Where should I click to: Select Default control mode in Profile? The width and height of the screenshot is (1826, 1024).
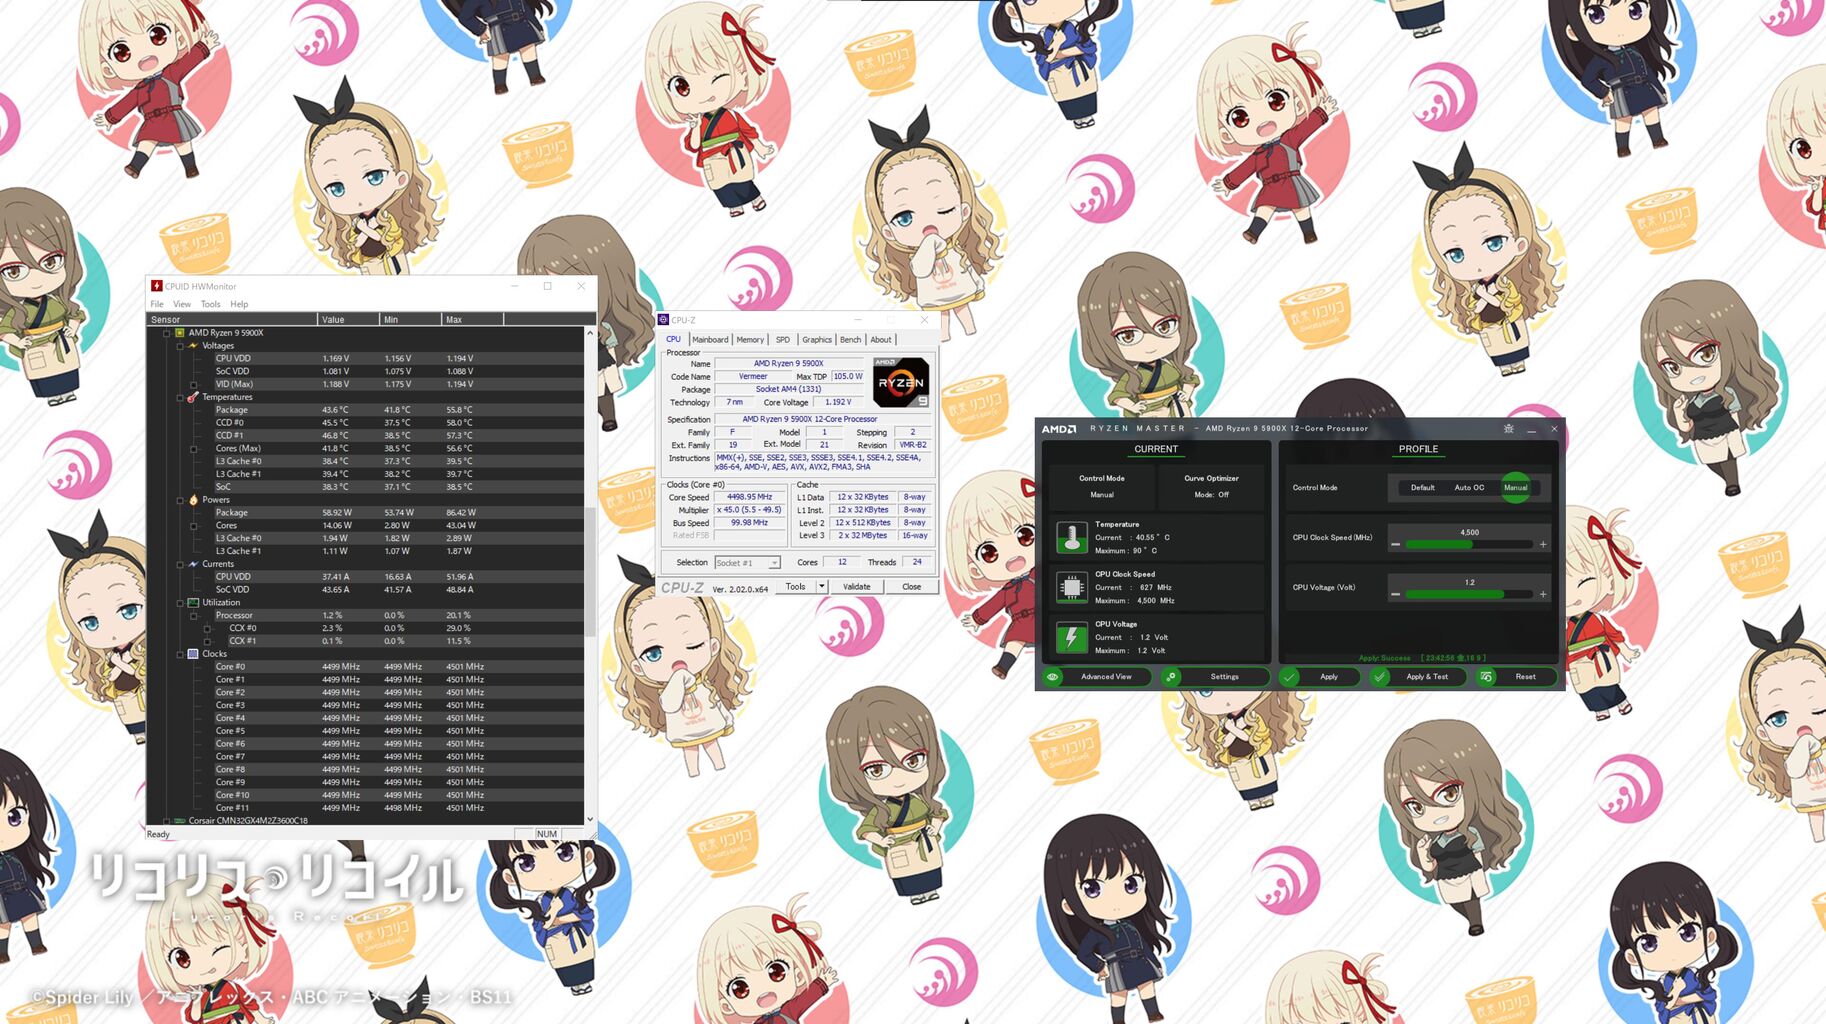(x=1422, y=488)
